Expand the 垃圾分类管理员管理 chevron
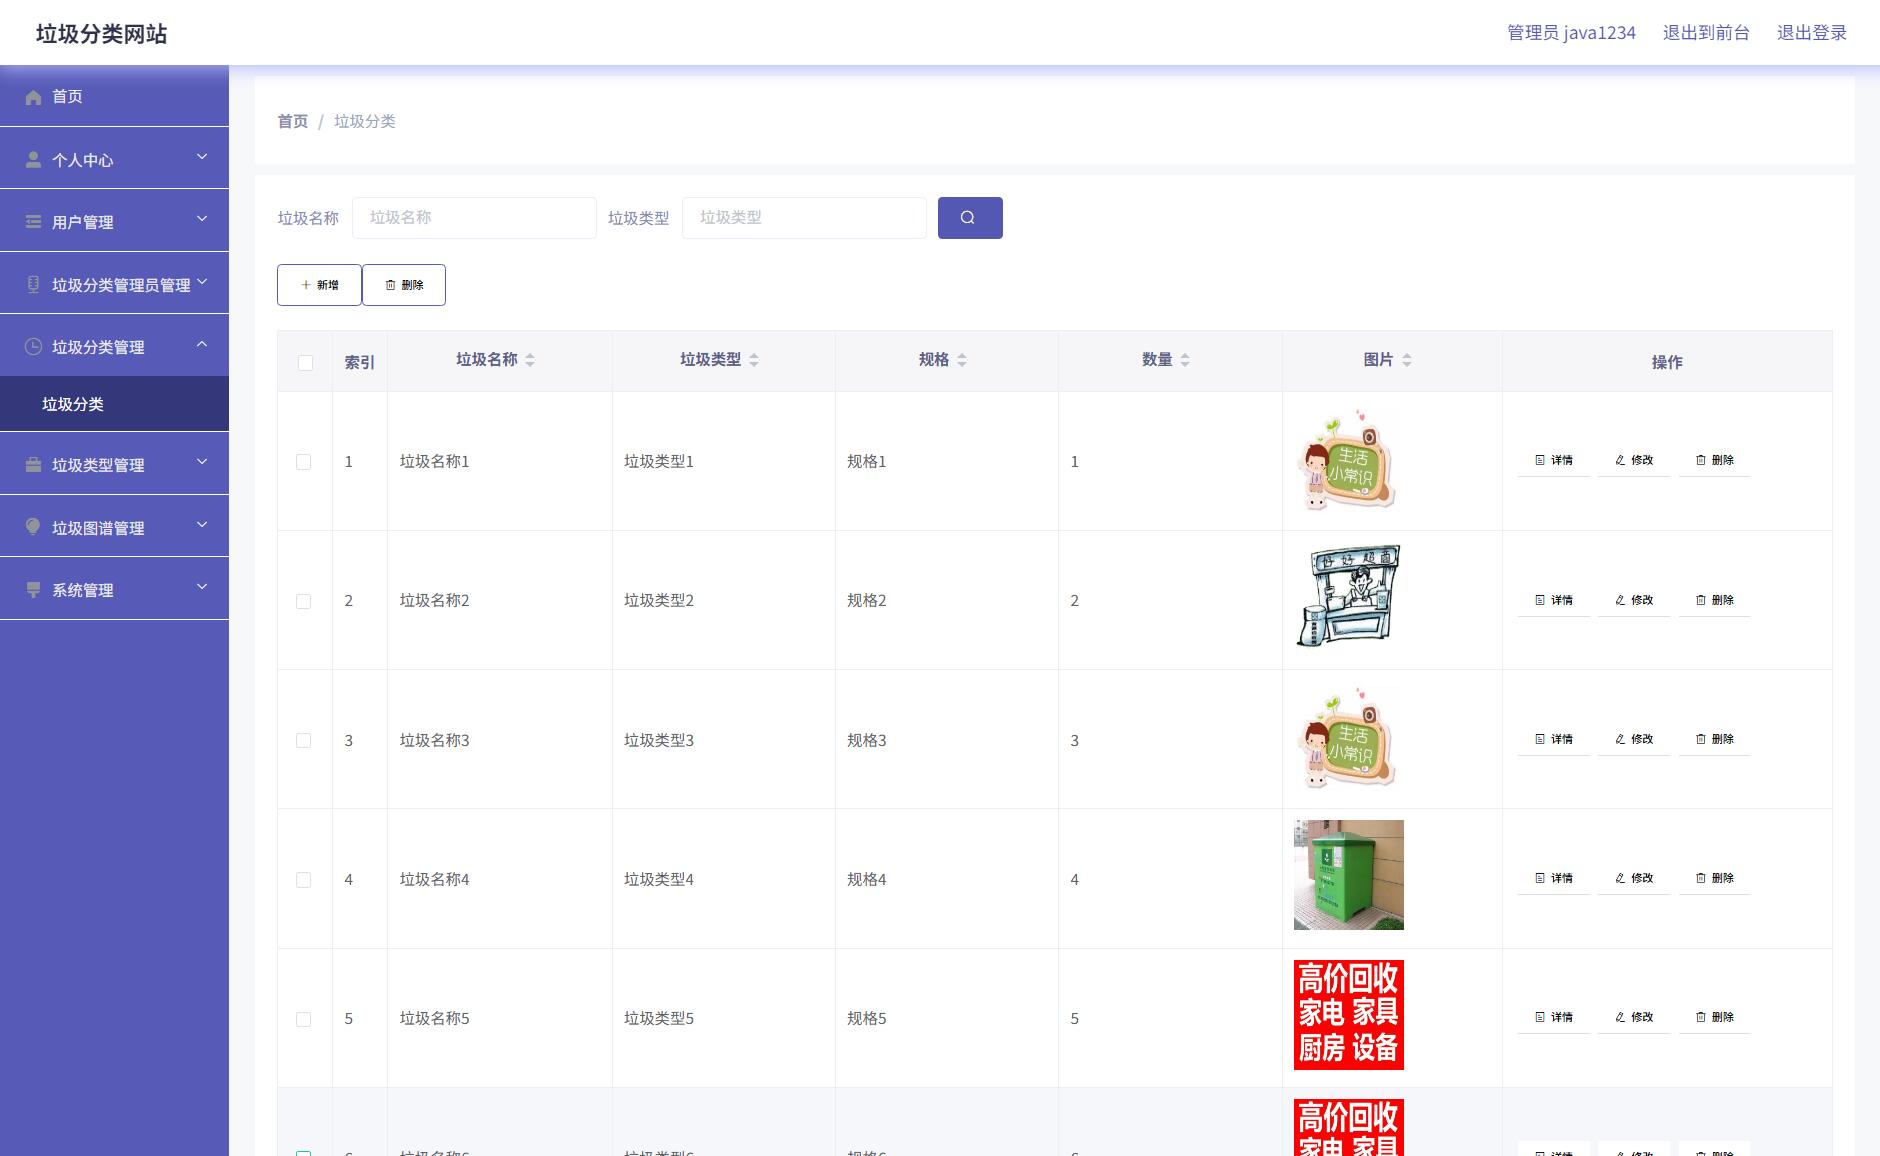Image resolution: width=1880 pixels, height=1156 pixels. [x=202, y=282]
